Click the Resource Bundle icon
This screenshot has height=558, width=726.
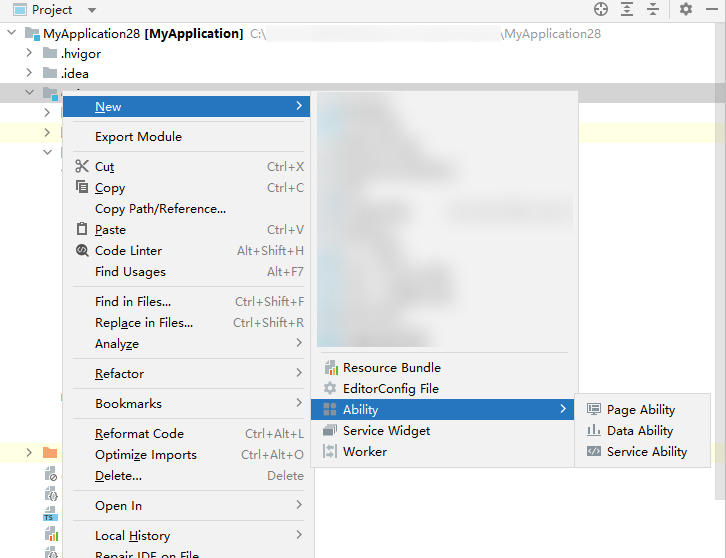tap(331, 368)
